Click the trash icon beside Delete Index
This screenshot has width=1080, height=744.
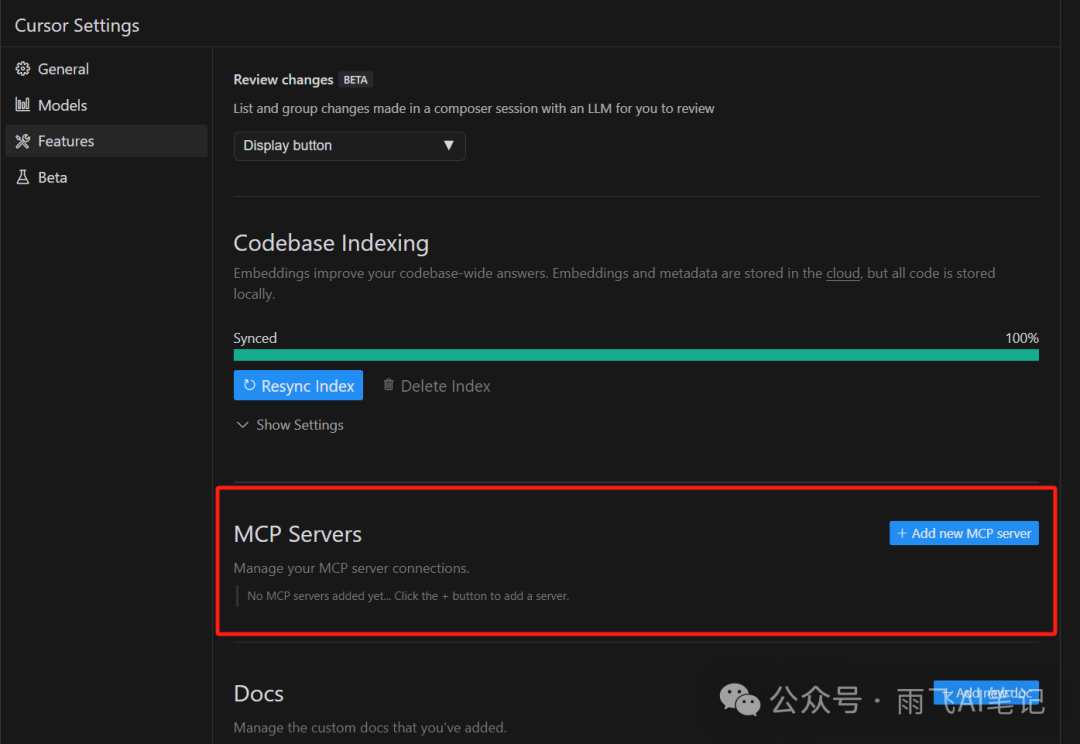coord(388,385)
